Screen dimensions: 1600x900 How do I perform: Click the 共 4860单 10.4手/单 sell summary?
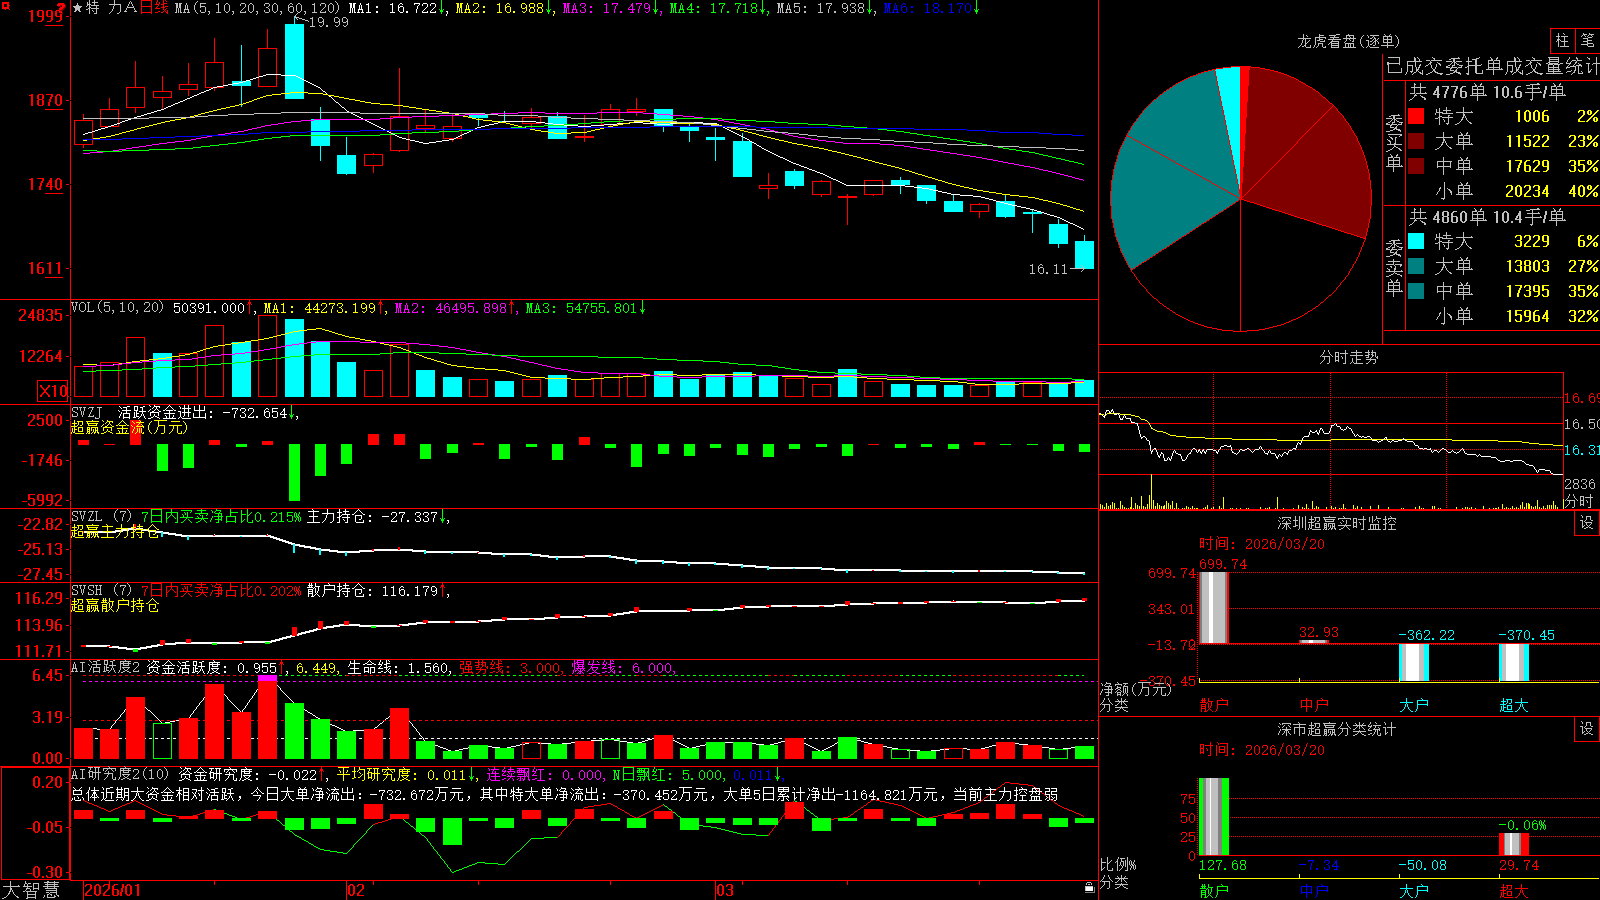tap(1487, 217)
